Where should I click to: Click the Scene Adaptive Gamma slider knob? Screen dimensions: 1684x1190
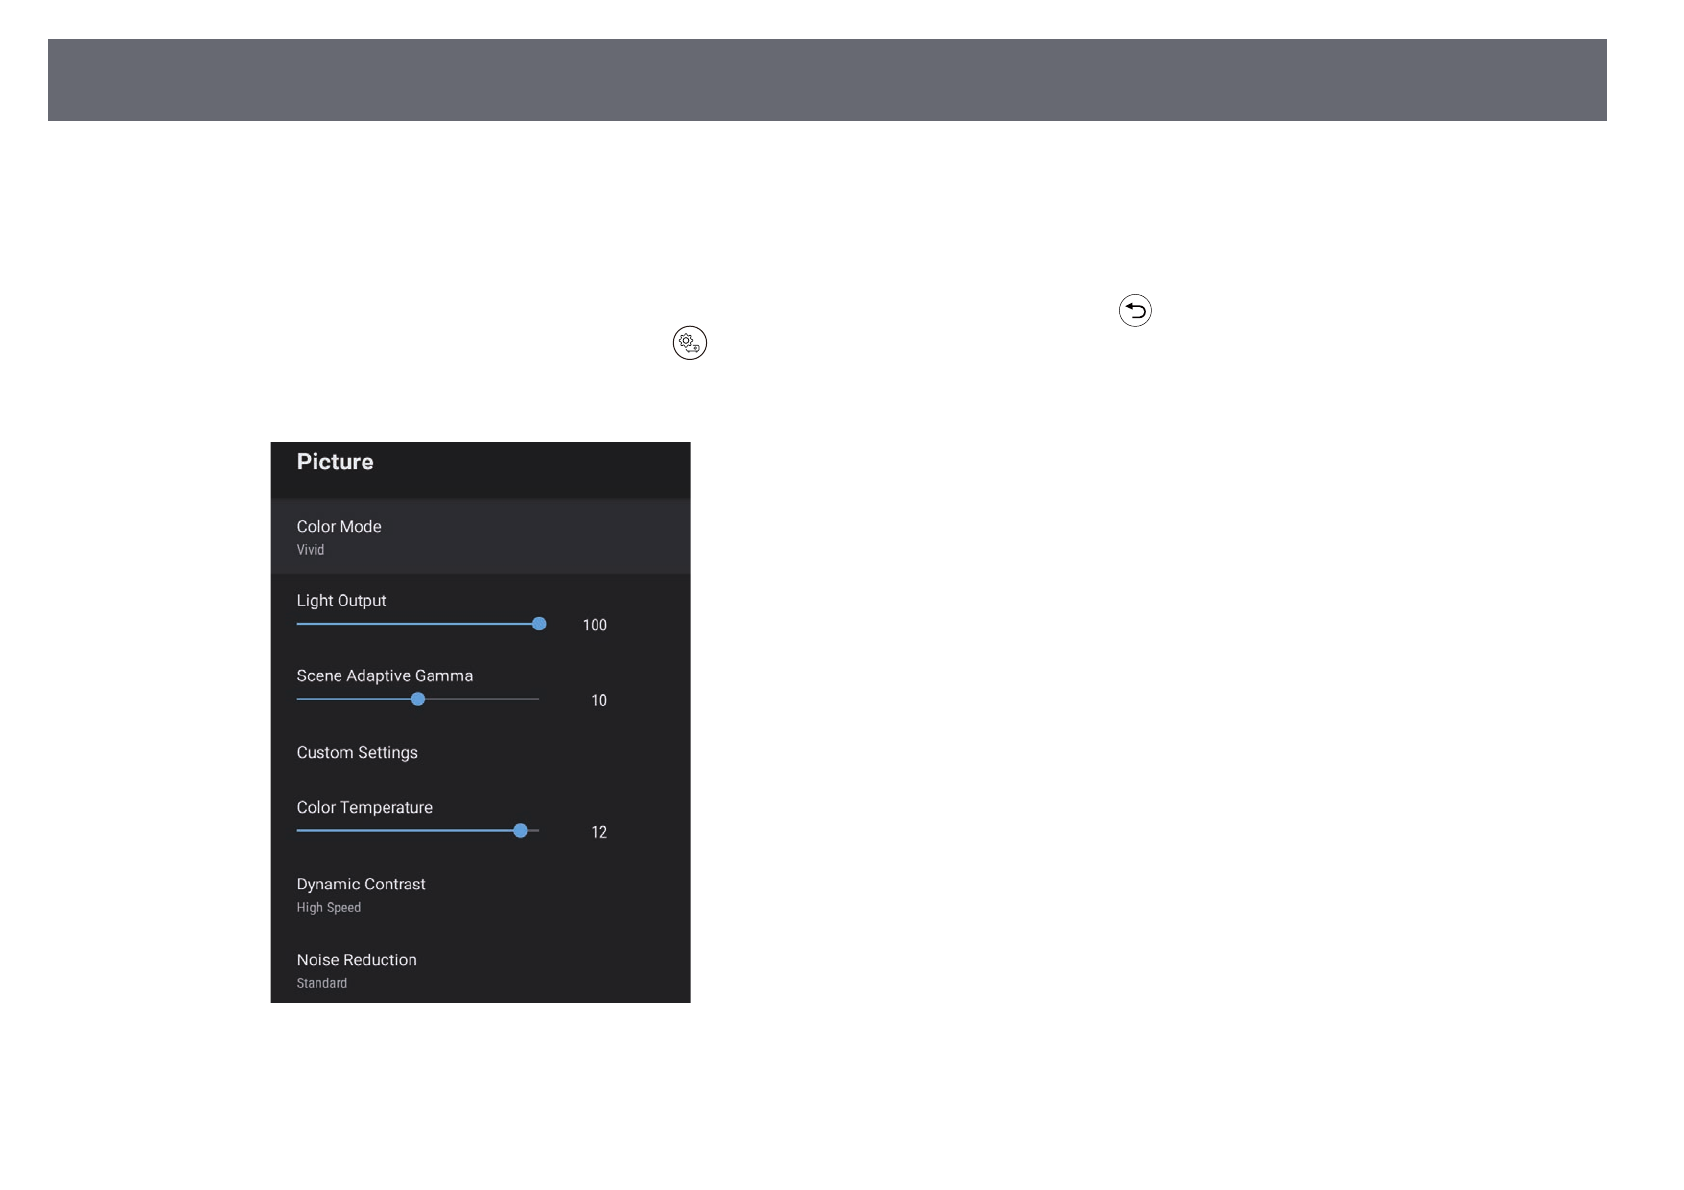pyautogui.click(x=418, y=699)
